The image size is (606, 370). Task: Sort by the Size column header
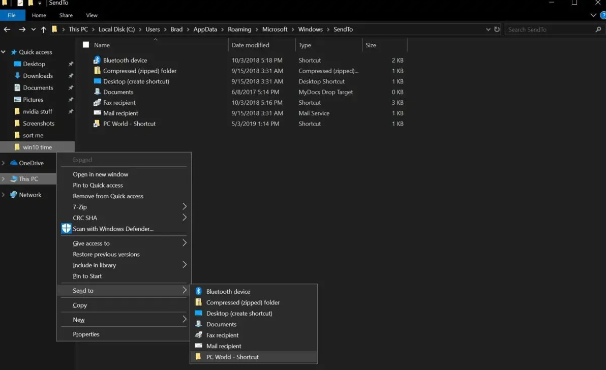(x=371, y=45)
